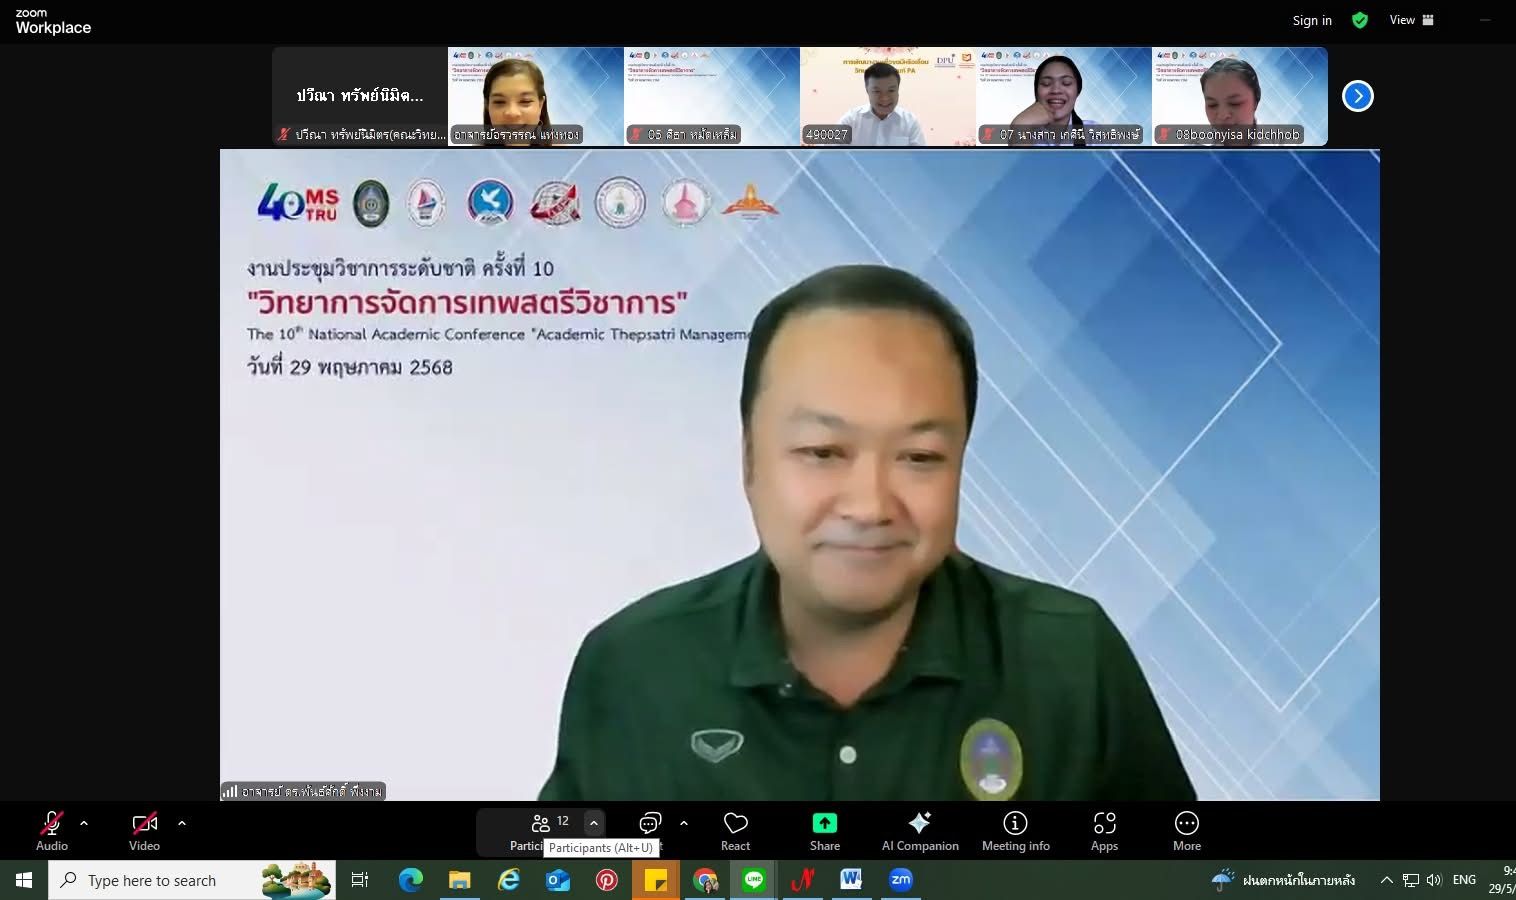Show Meeting info
The image size is (1516, 900).
1015,831
